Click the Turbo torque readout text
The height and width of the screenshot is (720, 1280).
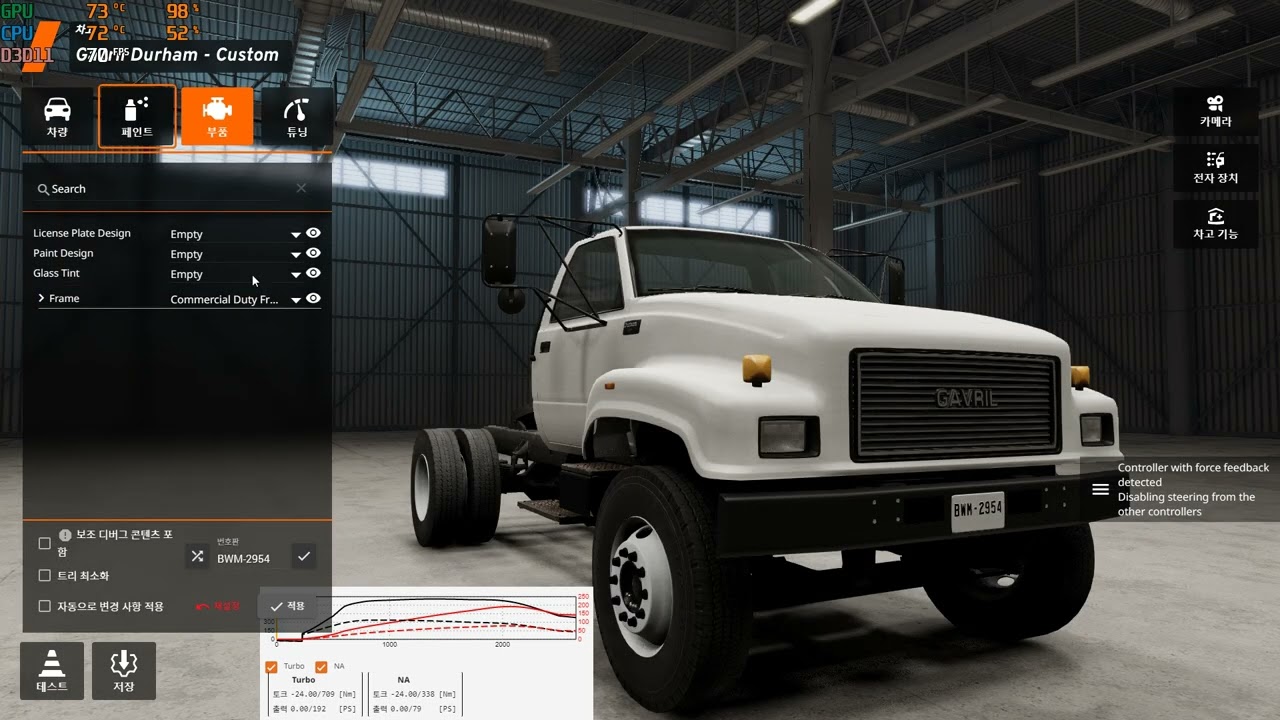click(x=314, y=694)
